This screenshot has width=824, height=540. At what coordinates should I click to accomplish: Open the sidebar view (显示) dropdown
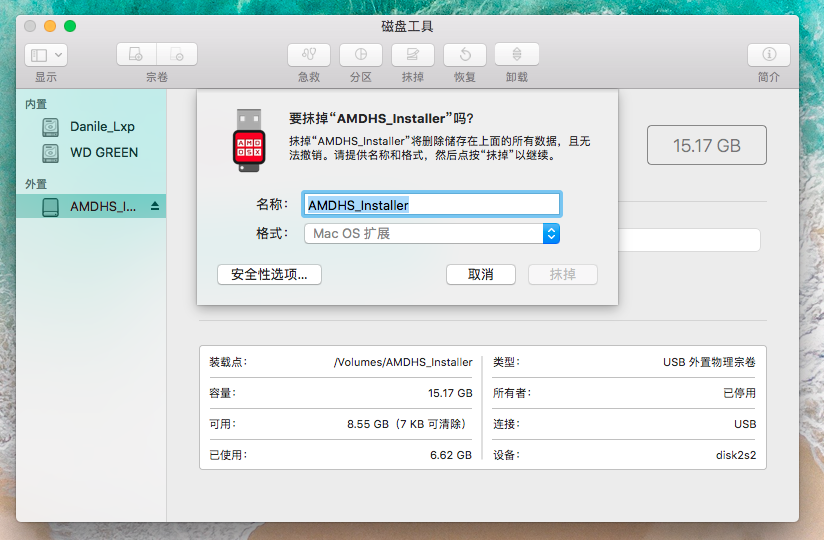pos(46,55)
